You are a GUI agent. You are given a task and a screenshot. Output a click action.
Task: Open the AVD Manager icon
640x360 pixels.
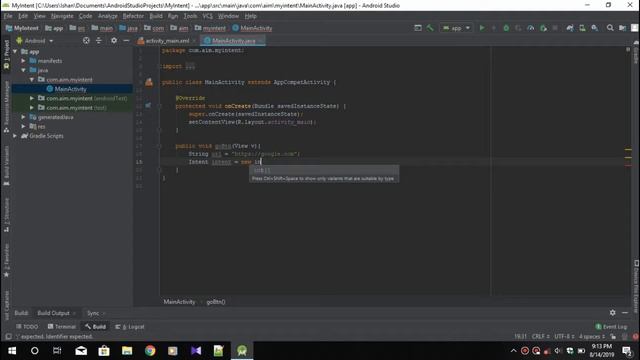(582, 28)
